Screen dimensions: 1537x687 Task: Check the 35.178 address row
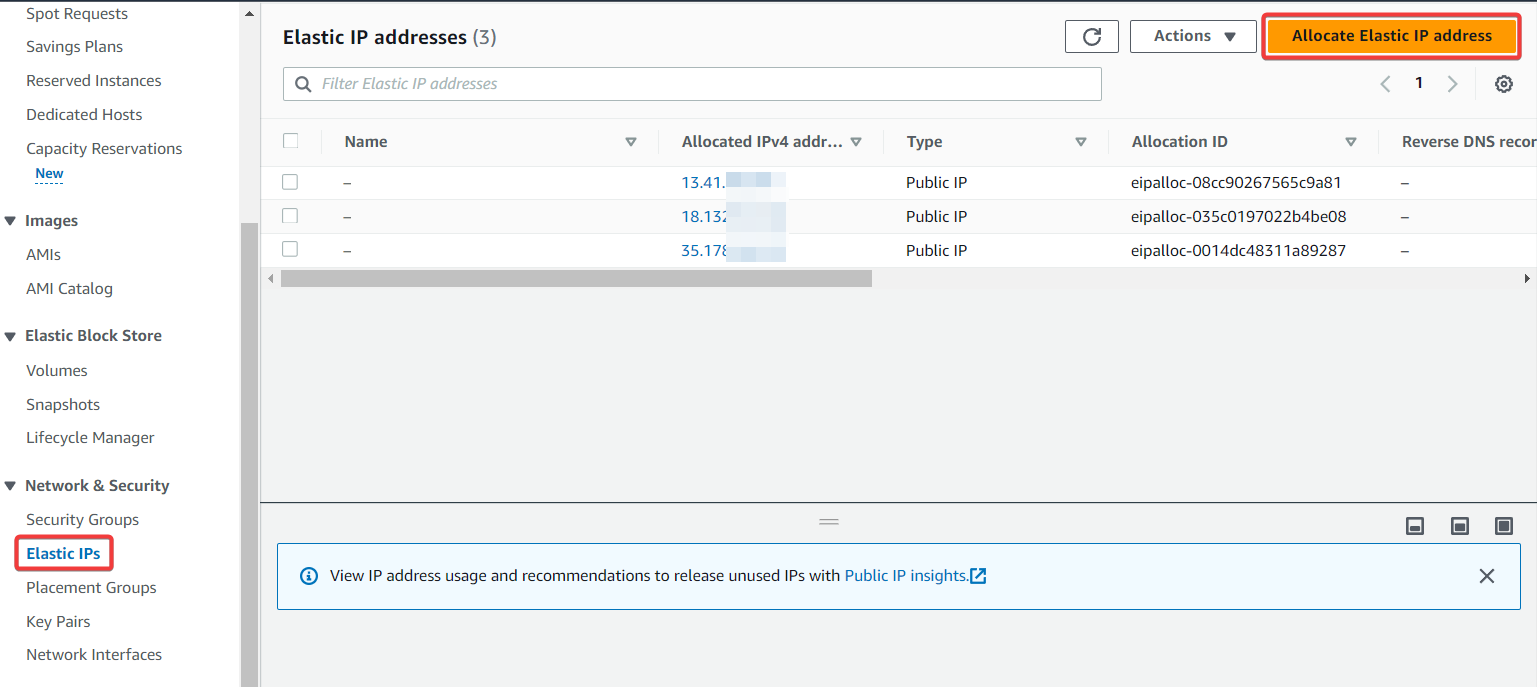290,250
